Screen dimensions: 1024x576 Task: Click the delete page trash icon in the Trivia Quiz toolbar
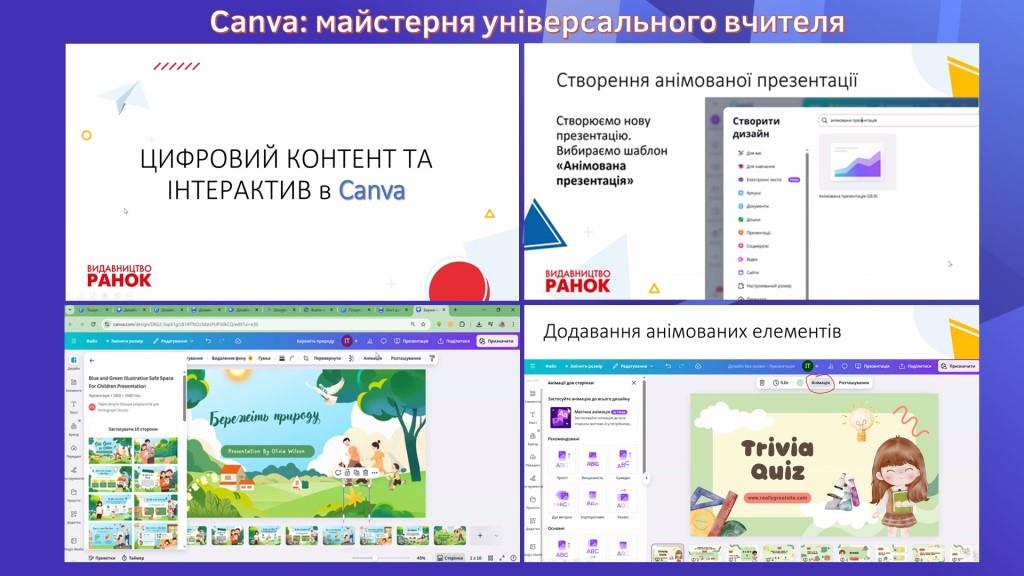click(762, 382)
